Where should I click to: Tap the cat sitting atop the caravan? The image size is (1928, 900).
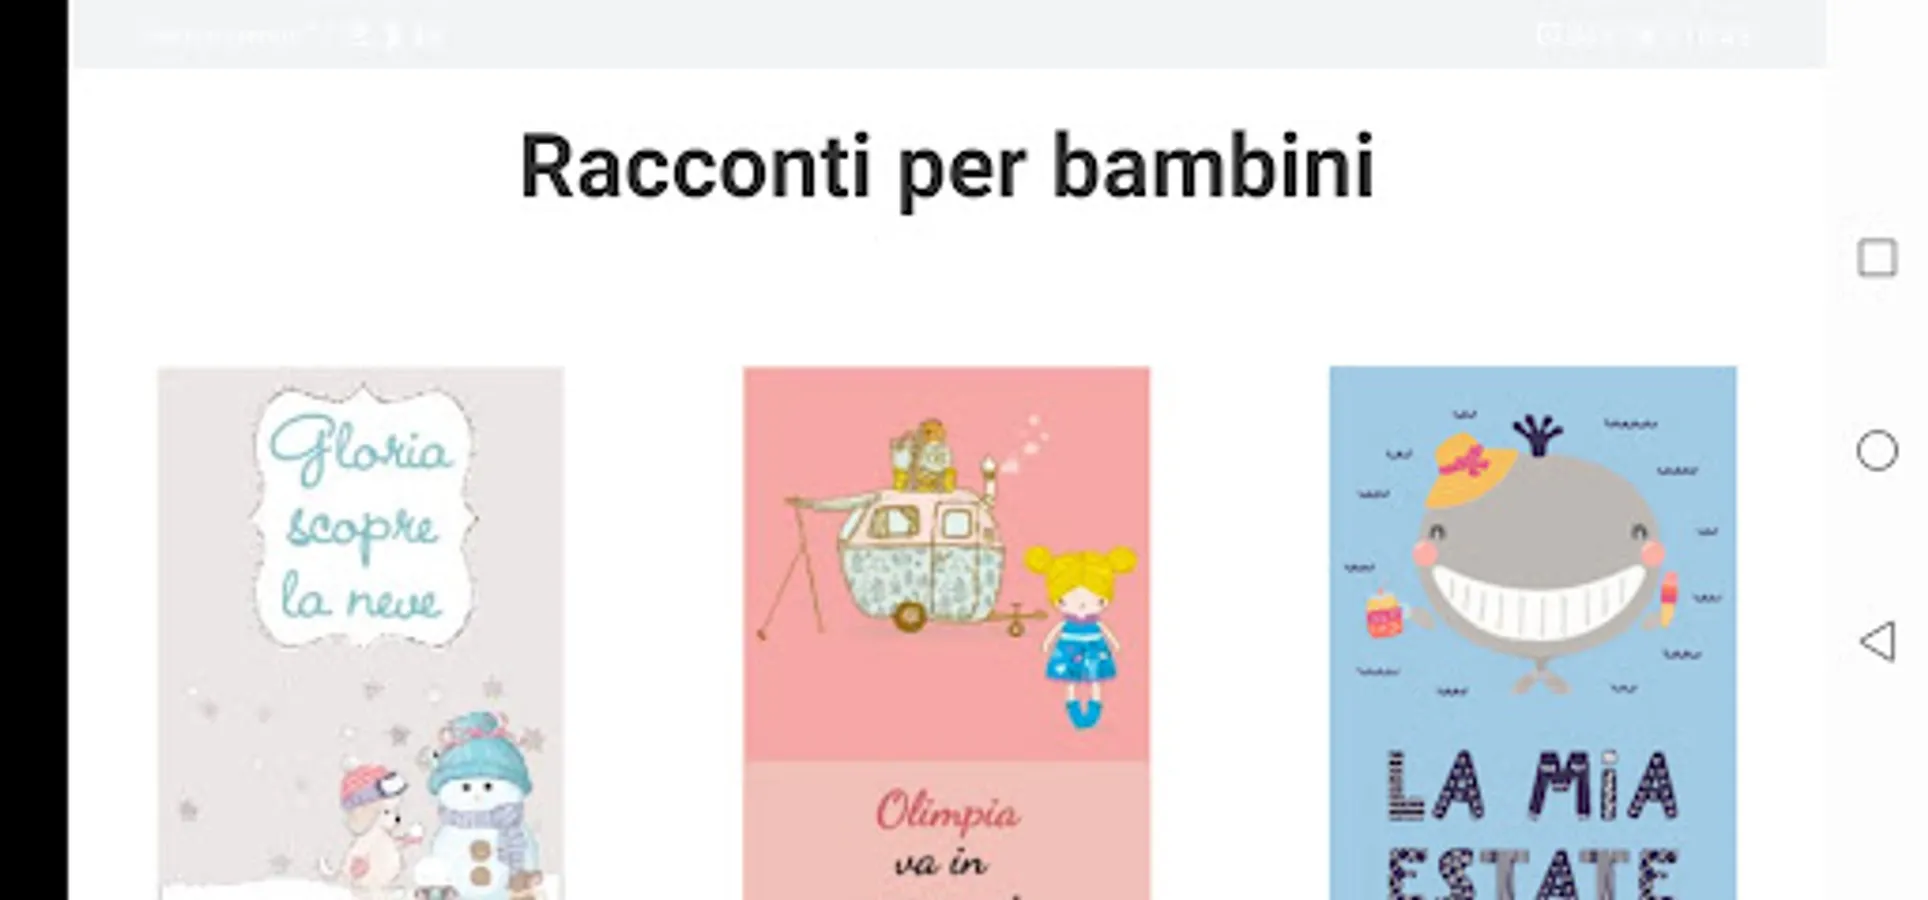pyautogui.click(x=922, y=455)
